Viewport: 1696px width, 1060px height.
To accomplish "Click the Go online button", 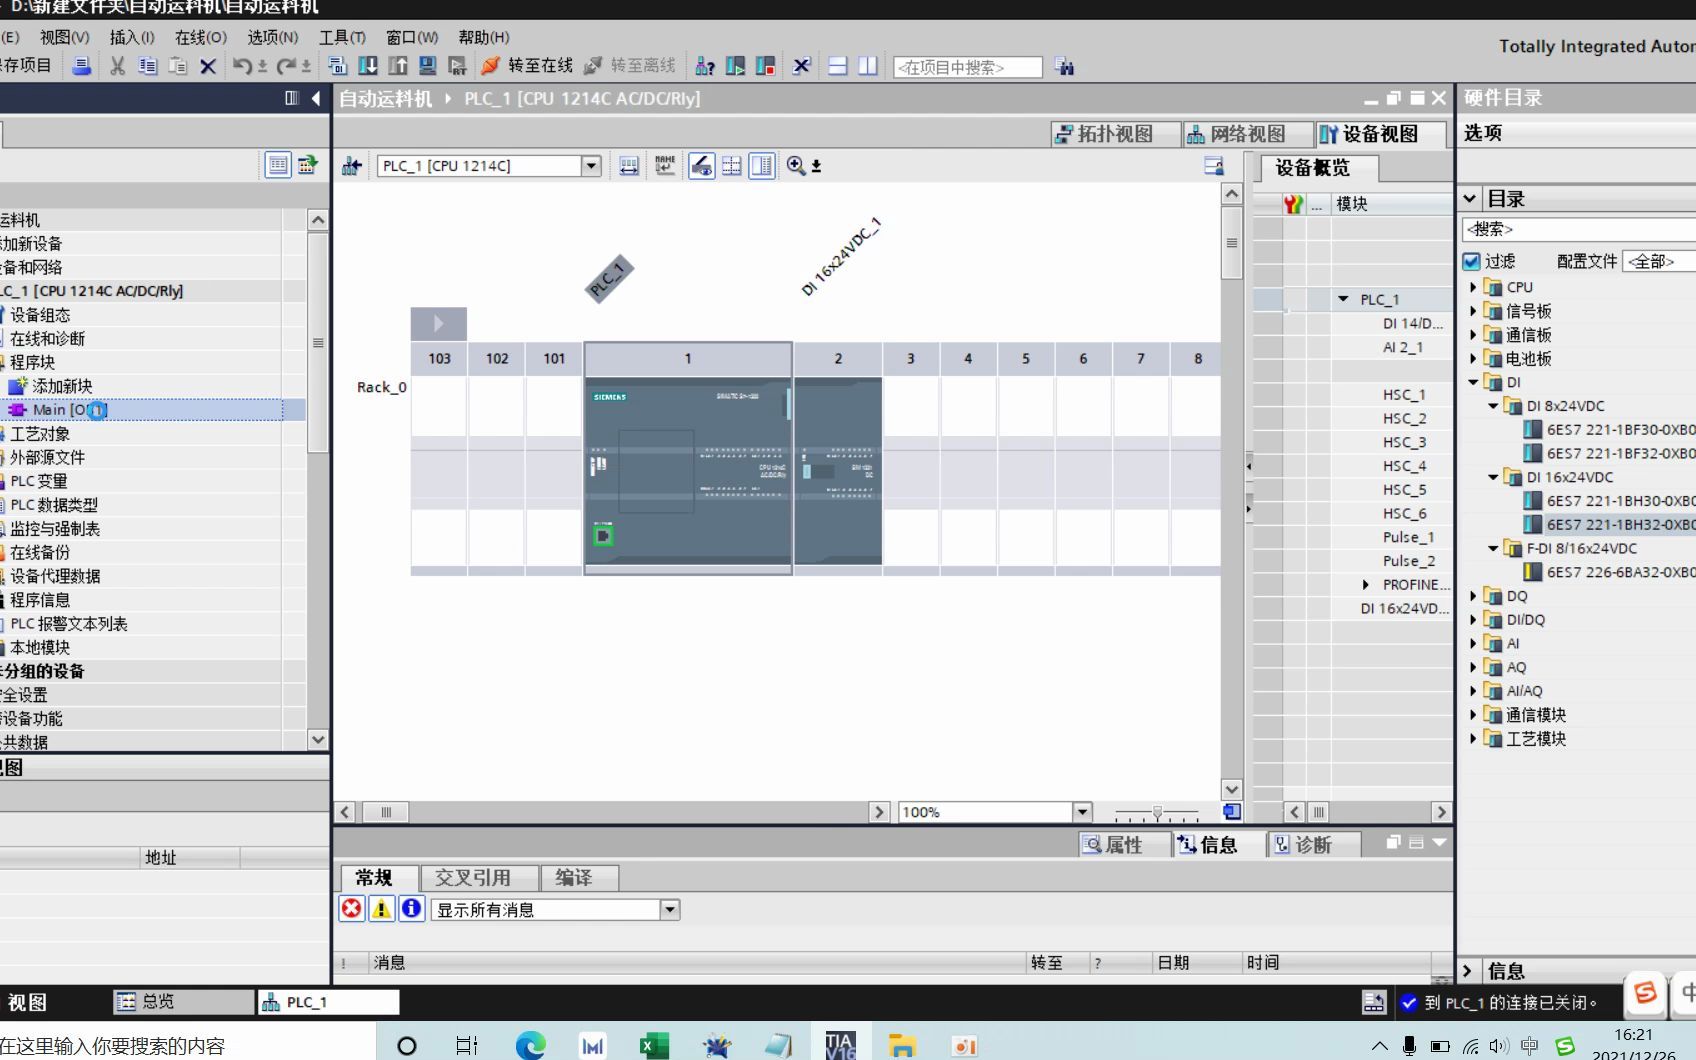I will tap(527, 66).
